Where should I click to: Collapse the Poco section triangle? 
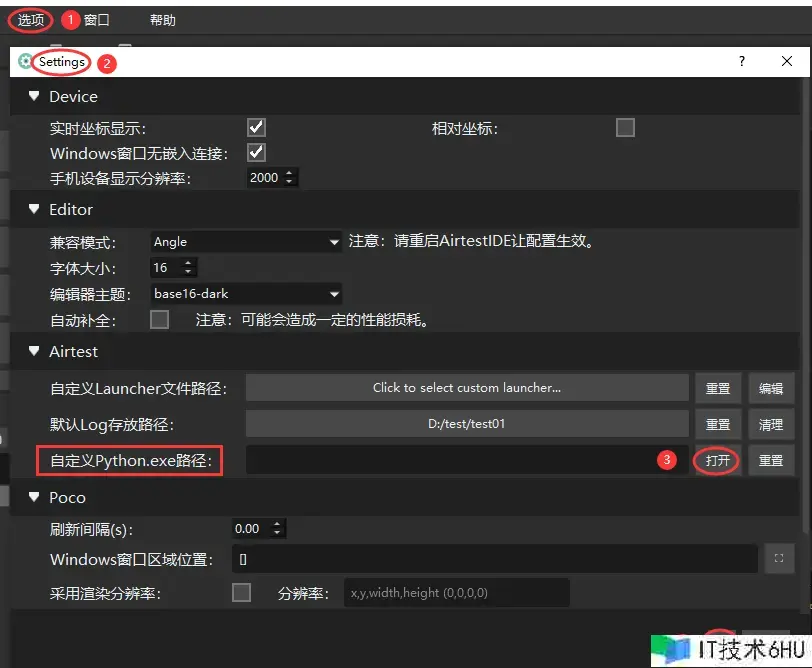point(34,498)
